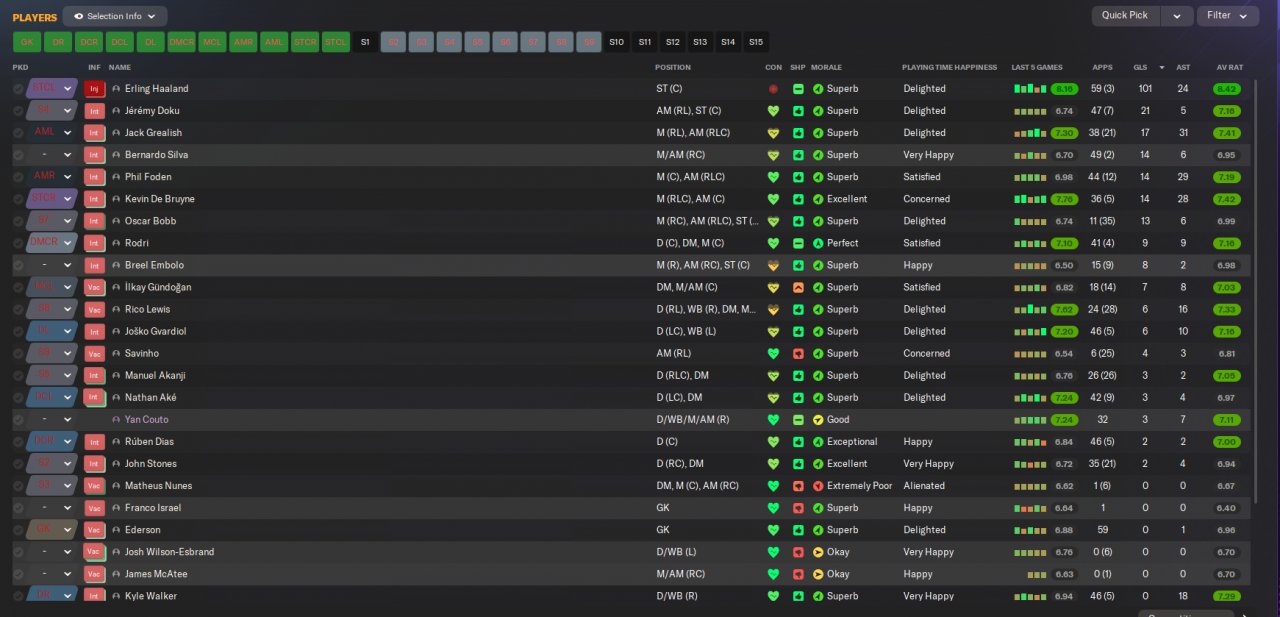Click Jack Grealish's last 5 games form bars
The image size is (1280, 617).
coord(1030,133)
